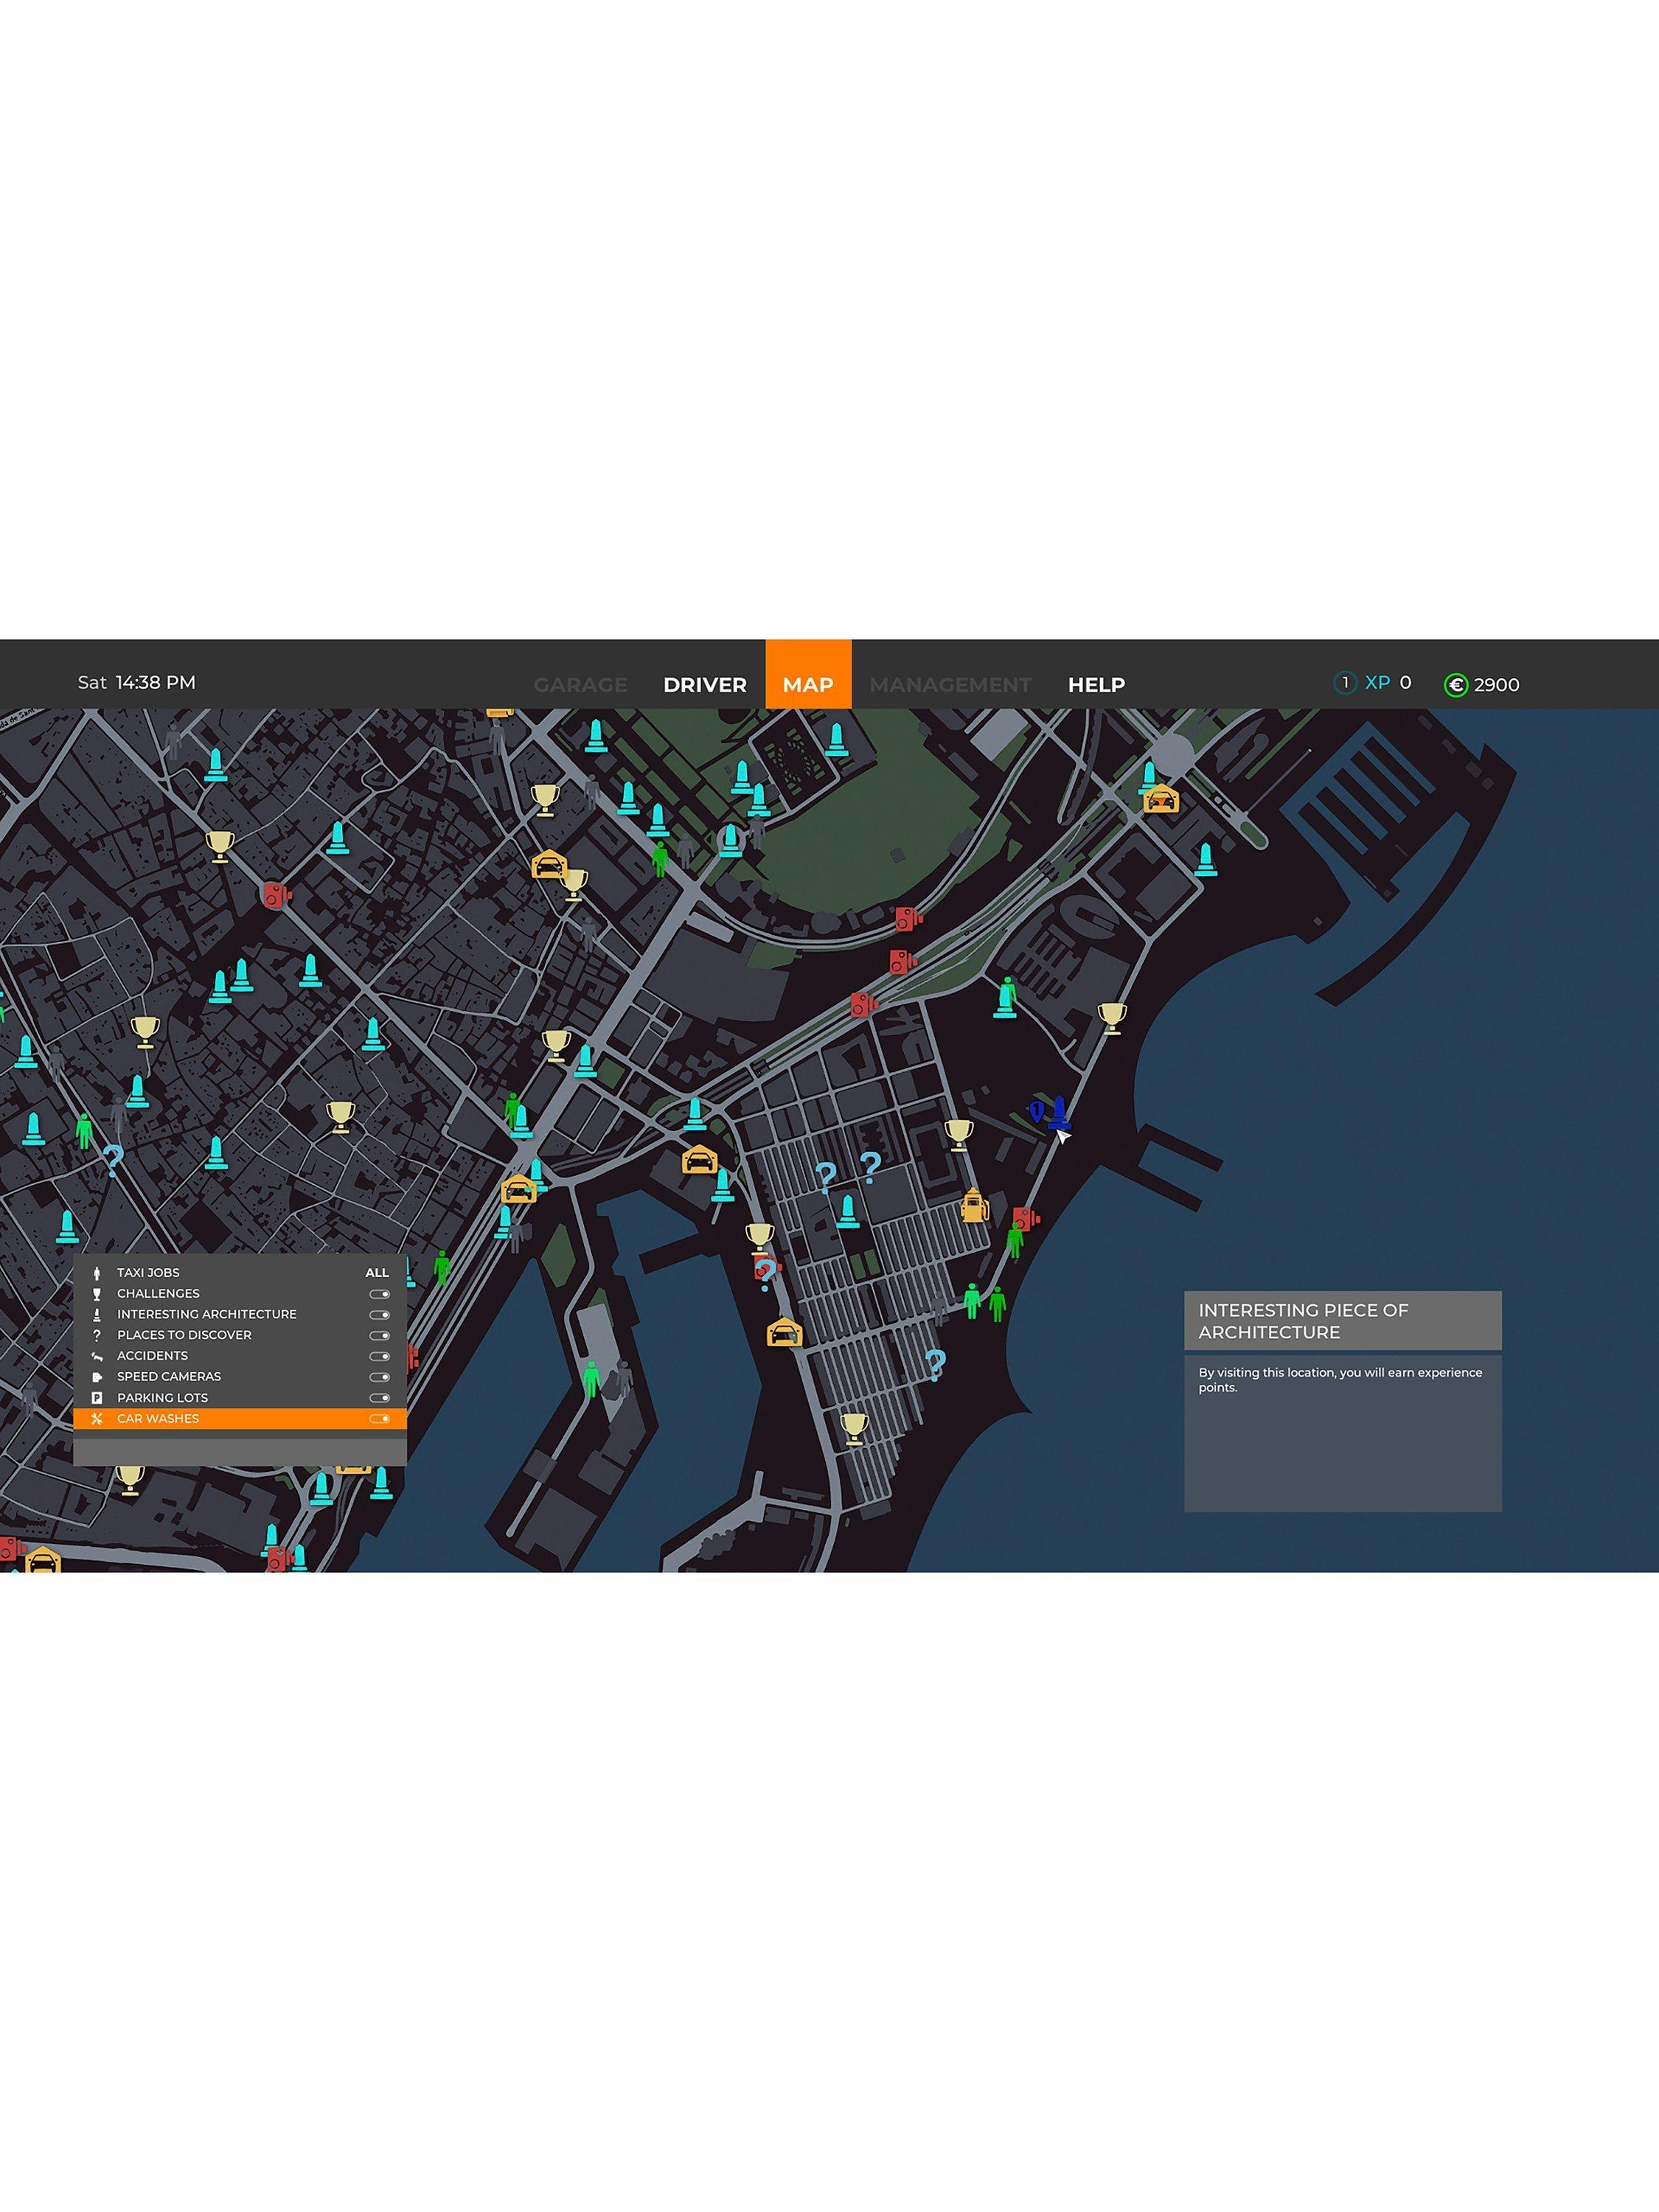Image resolution: width=1659 pixels, height=2212 pixels.
Task: Toggle Interesting Architecture map filter
Action: 379,1315
